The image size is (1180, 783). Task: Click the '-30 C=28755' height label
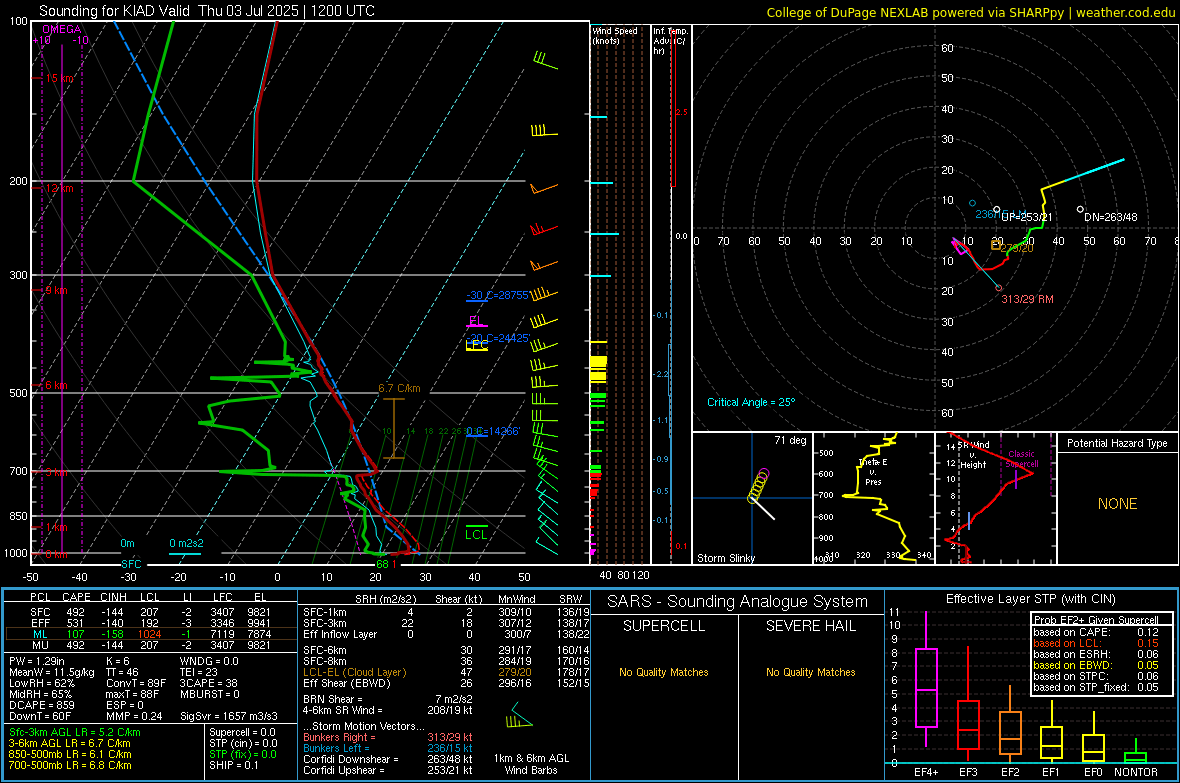497,295
